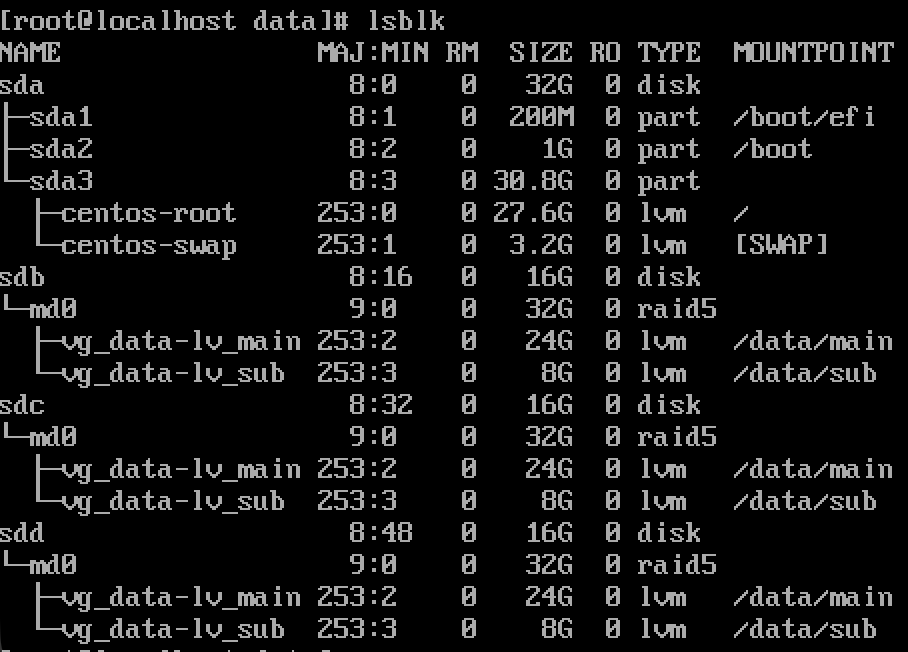Select the sda1 partition entry

click(x=61, y=117)
